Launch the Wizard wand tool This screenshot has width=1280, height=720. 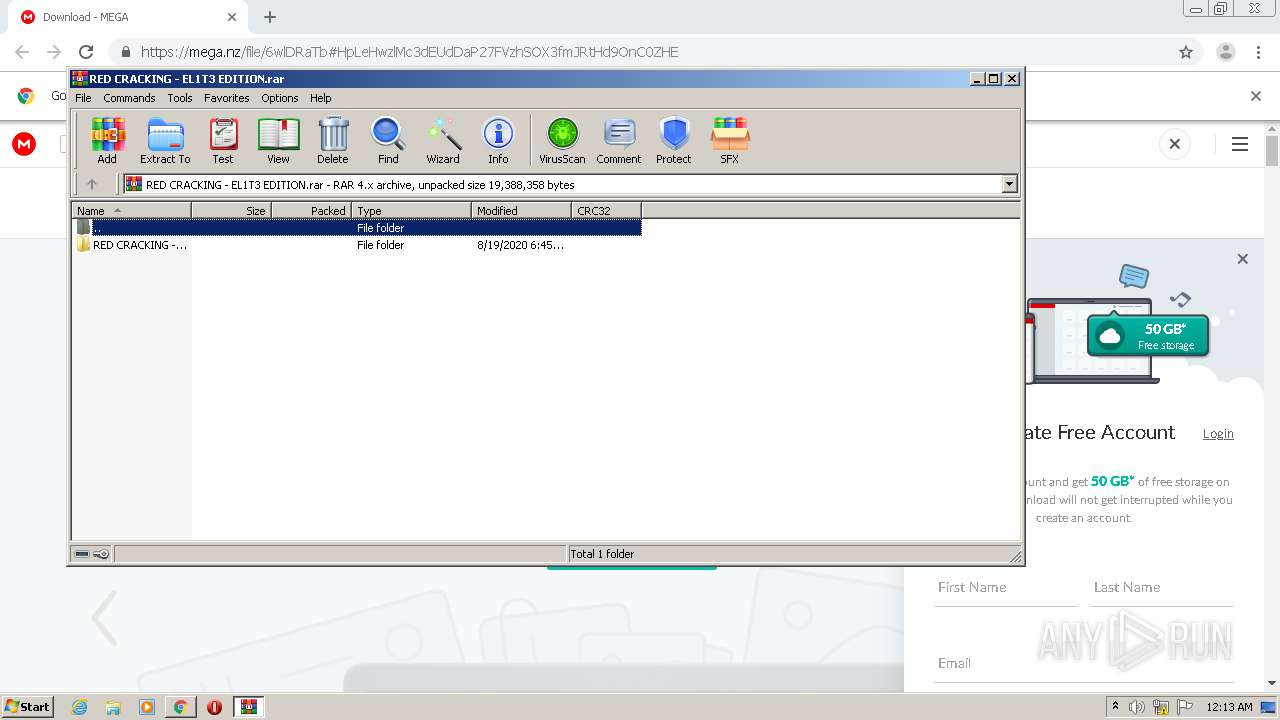tap(443, 141)
